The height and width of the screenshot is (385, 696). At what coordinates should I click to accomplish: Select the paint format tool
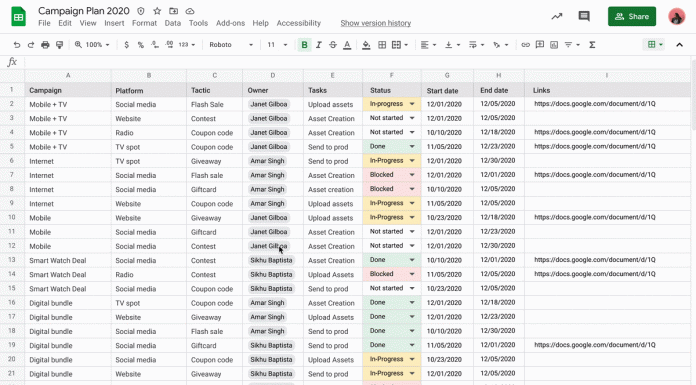(x=59, y=45)
